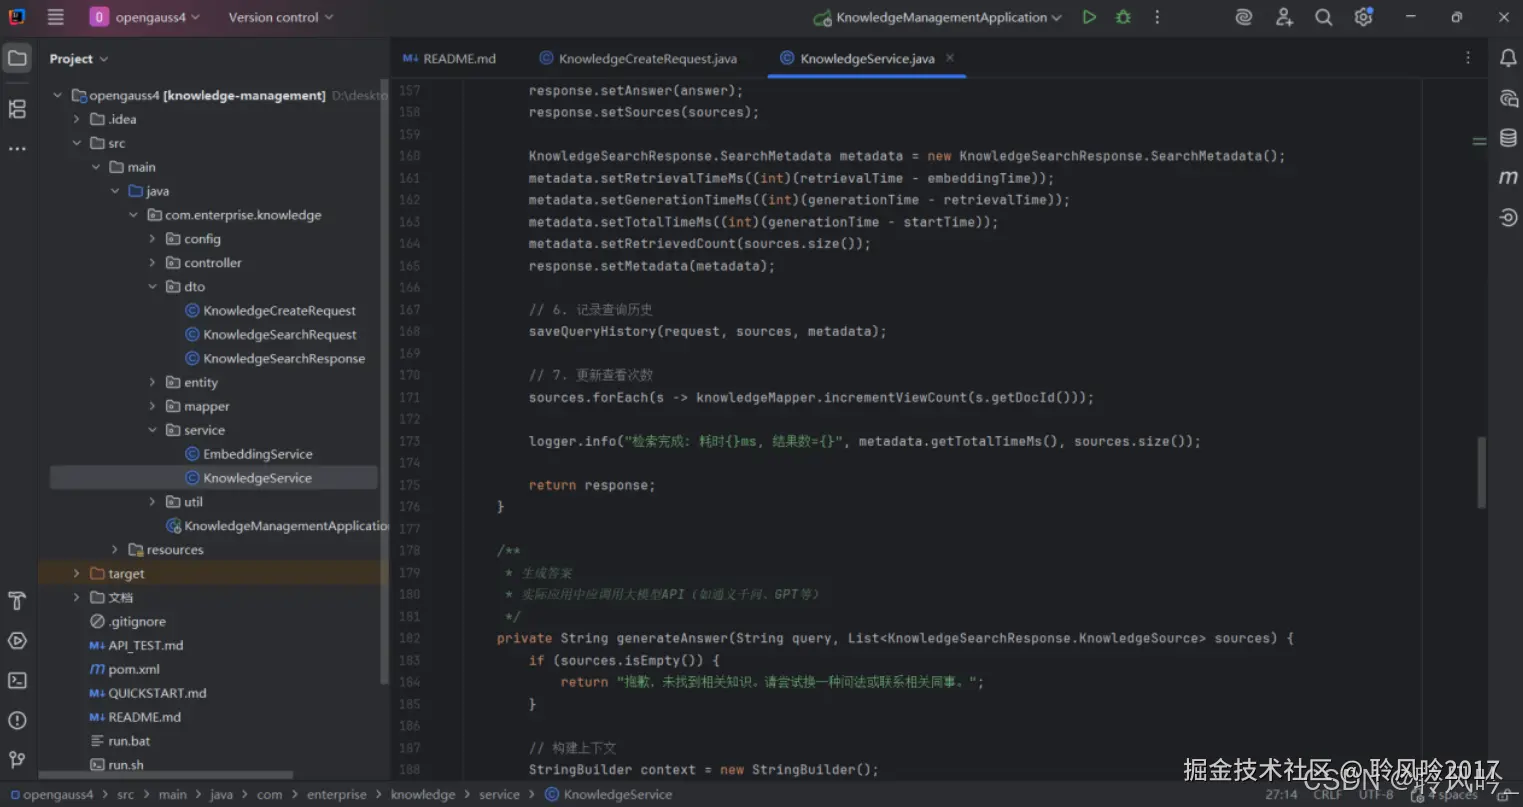1523x807 pixels.
Task: Run KnowledgeManagementApplication with the green play icon
Action: 1089,17
